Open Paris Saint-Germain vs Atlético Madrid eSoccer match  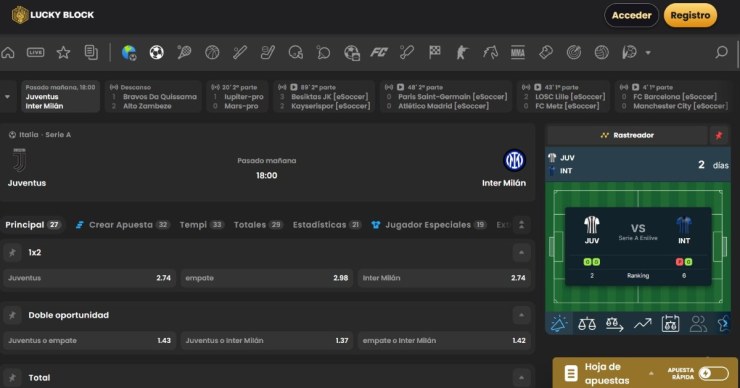click(446, 97)
